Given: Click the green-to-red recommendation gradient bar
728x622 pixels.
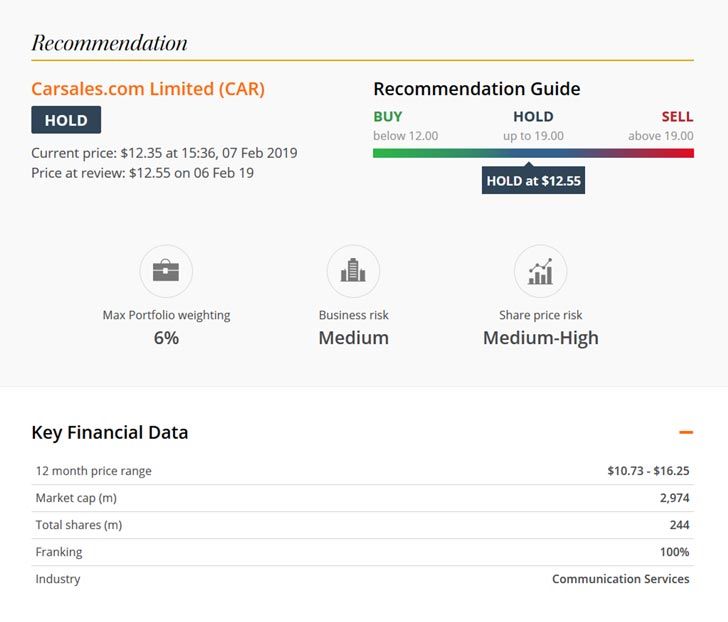Looking at the screenshot, I should 533,153.
